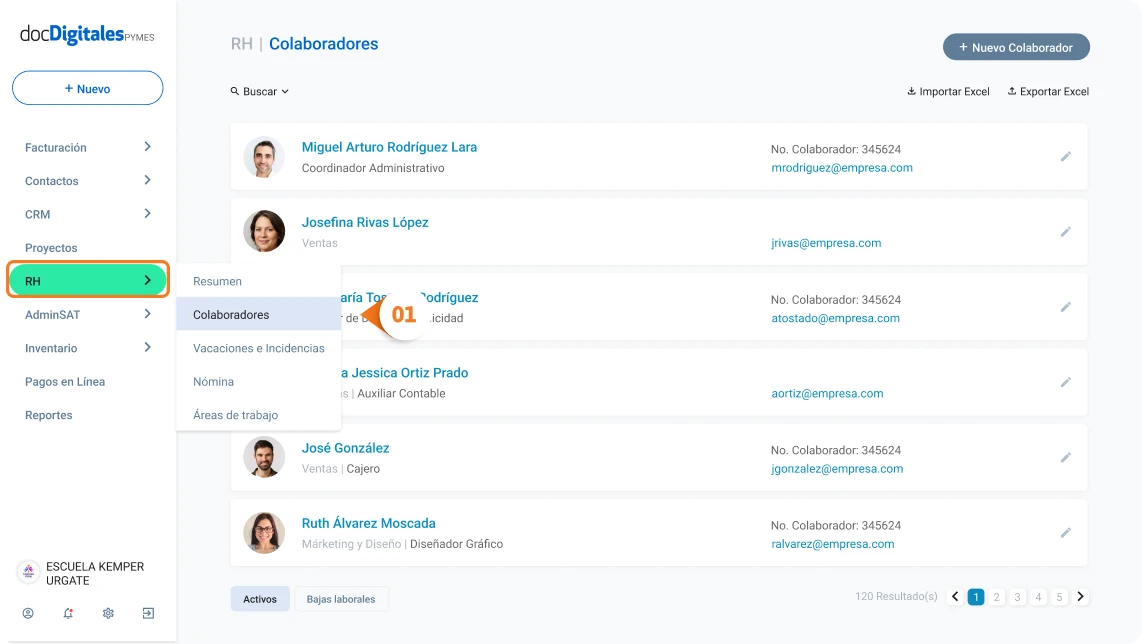Image resolution: width=1142 pixels, height=644 pixels.
Task: Click the Nuevo Colaborador button
Action: point(1016,47)
